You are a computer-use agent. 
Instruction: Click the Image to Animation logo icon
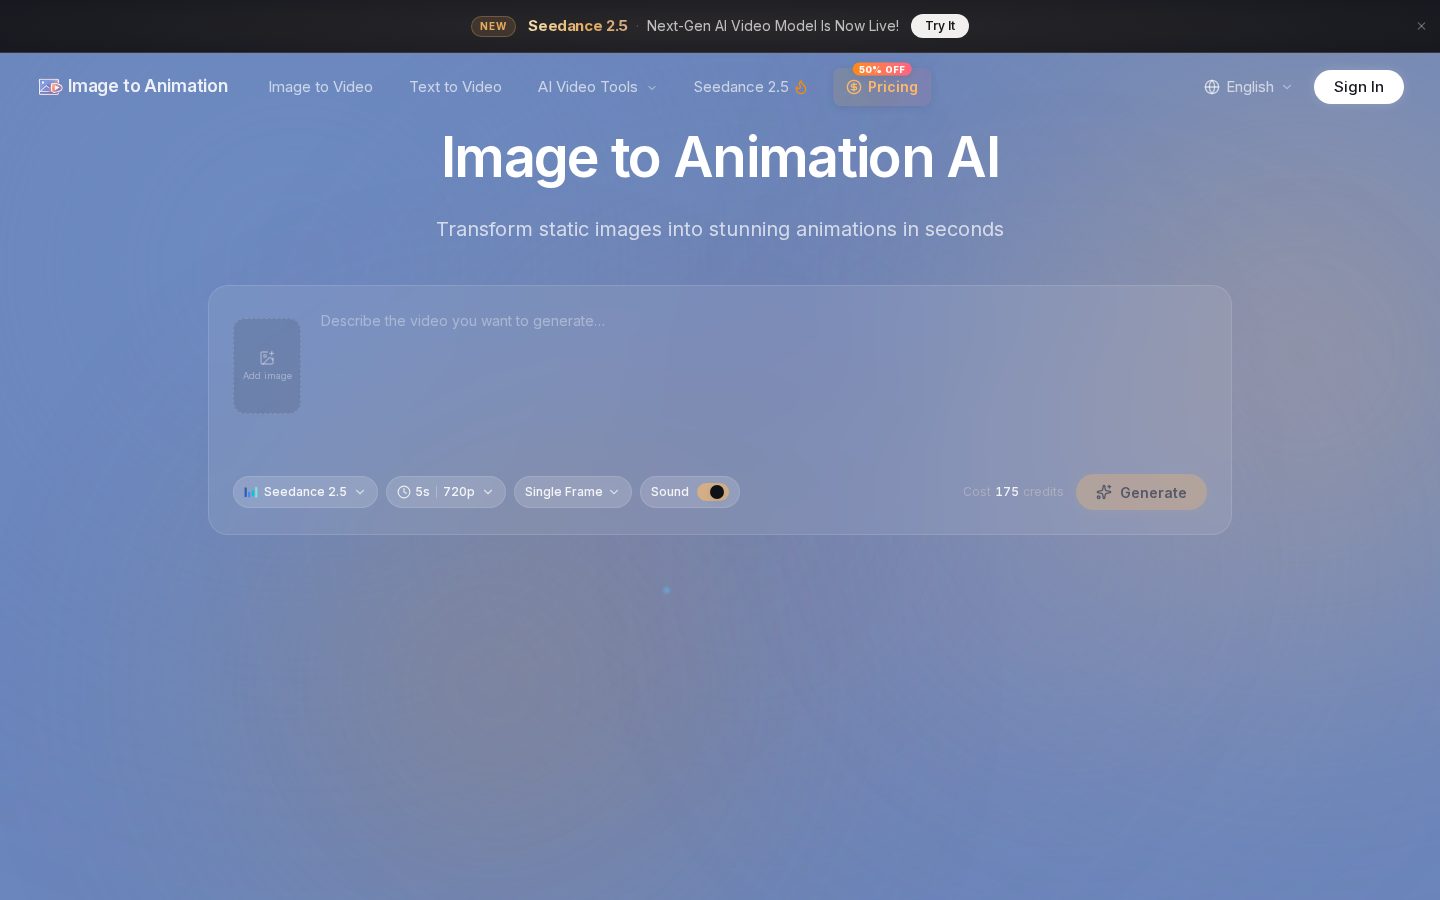tap(51, 87)
